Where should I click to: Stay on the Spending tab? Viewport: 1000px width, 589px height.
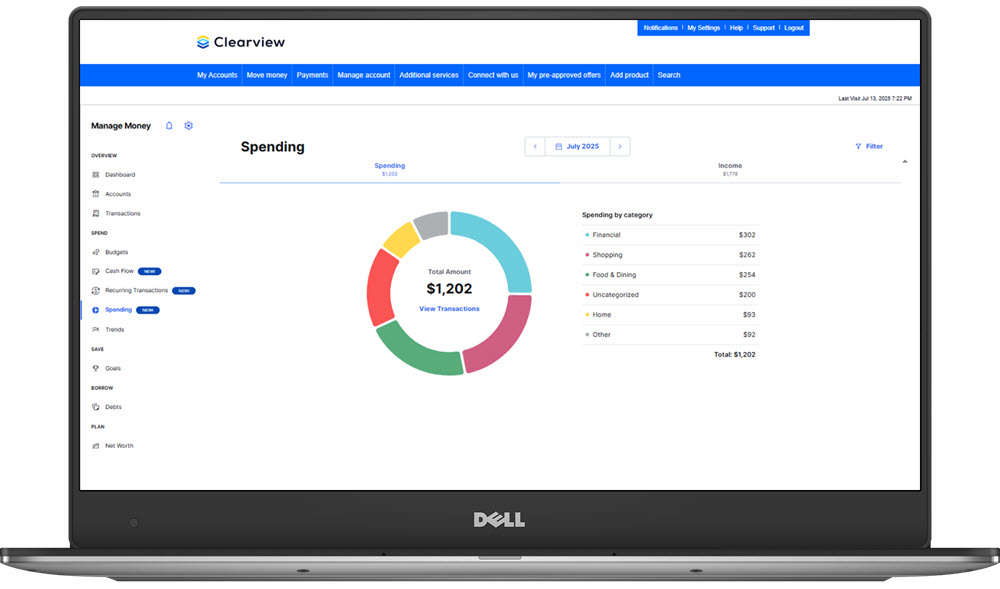point(389,166)
